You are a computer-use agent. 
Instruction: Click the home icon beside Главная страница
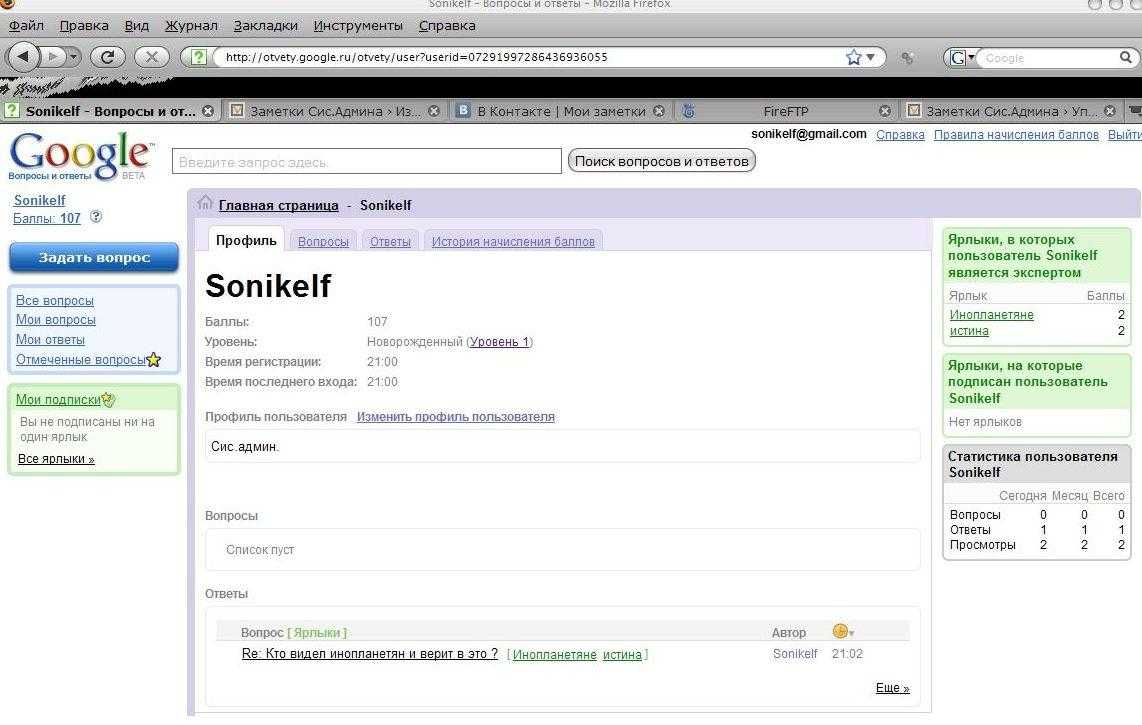click(x=205, y=203)
